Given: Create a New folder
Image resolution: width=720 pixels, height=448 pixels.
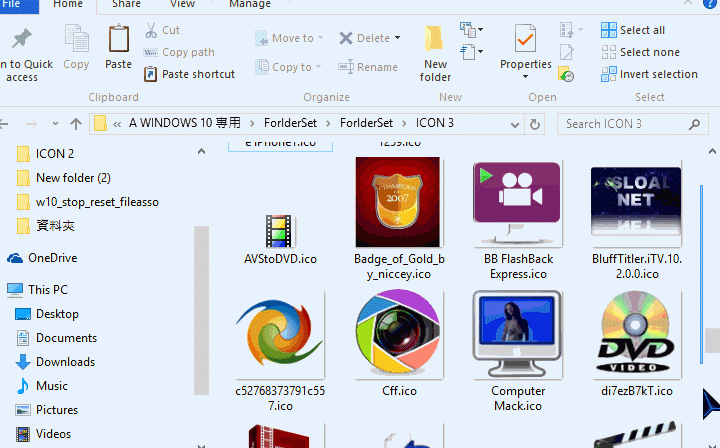Looking at the screenshot, I should point(434,53).
